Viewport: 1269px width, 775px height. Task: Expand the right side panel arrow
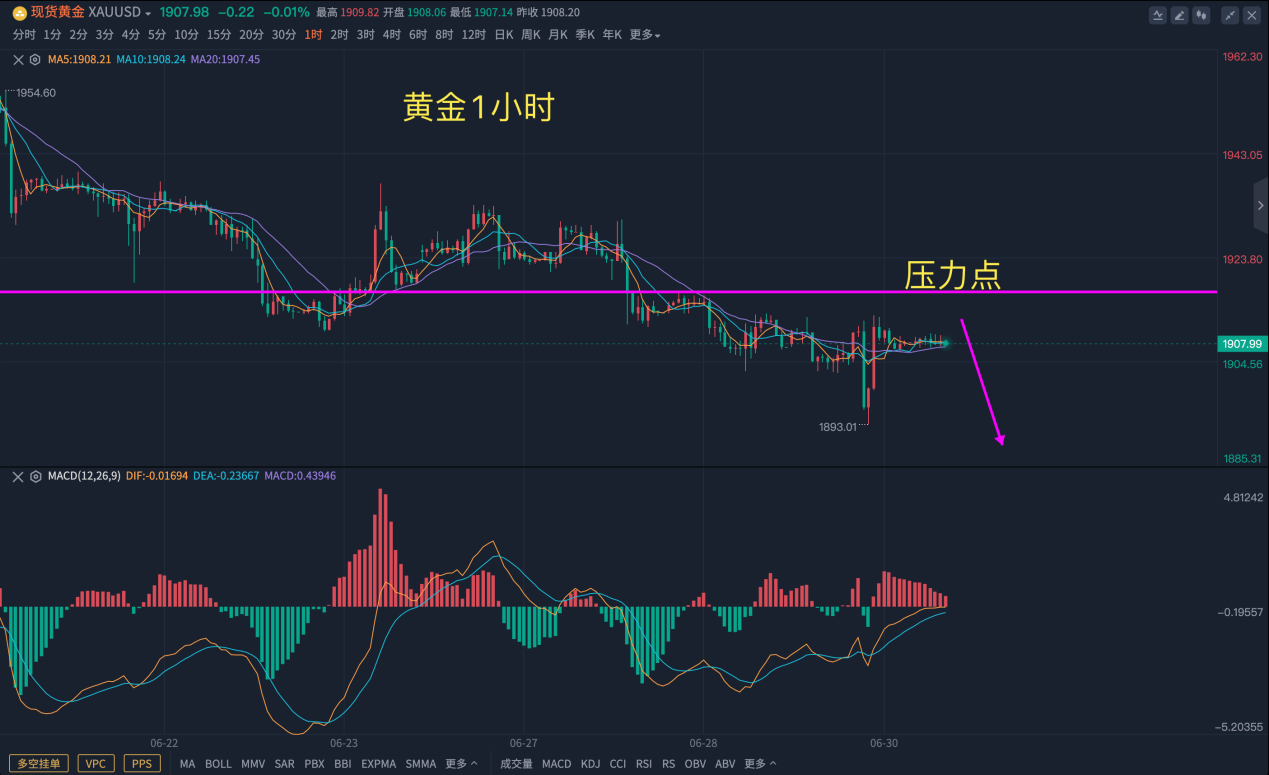click(1261, 206)
